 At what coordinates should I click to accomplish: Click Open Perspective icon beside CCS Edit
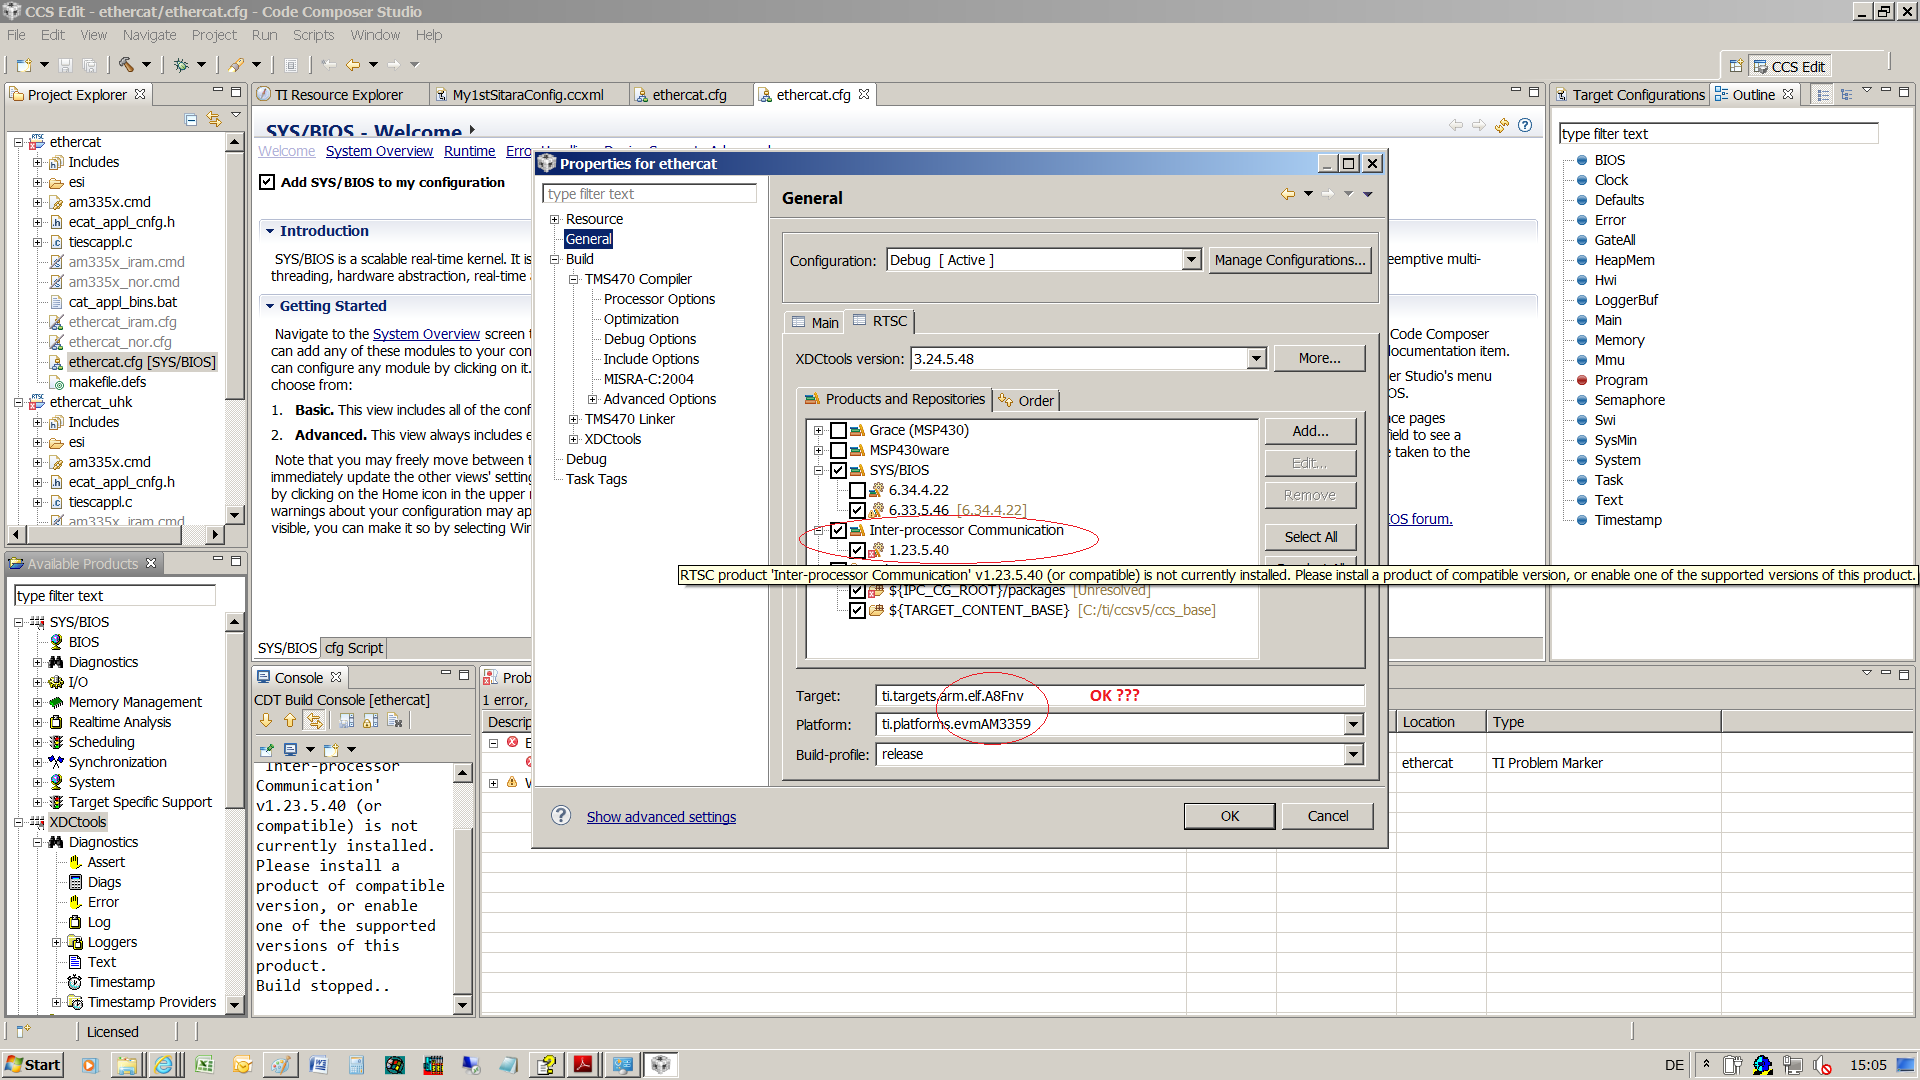[1736, 66]
